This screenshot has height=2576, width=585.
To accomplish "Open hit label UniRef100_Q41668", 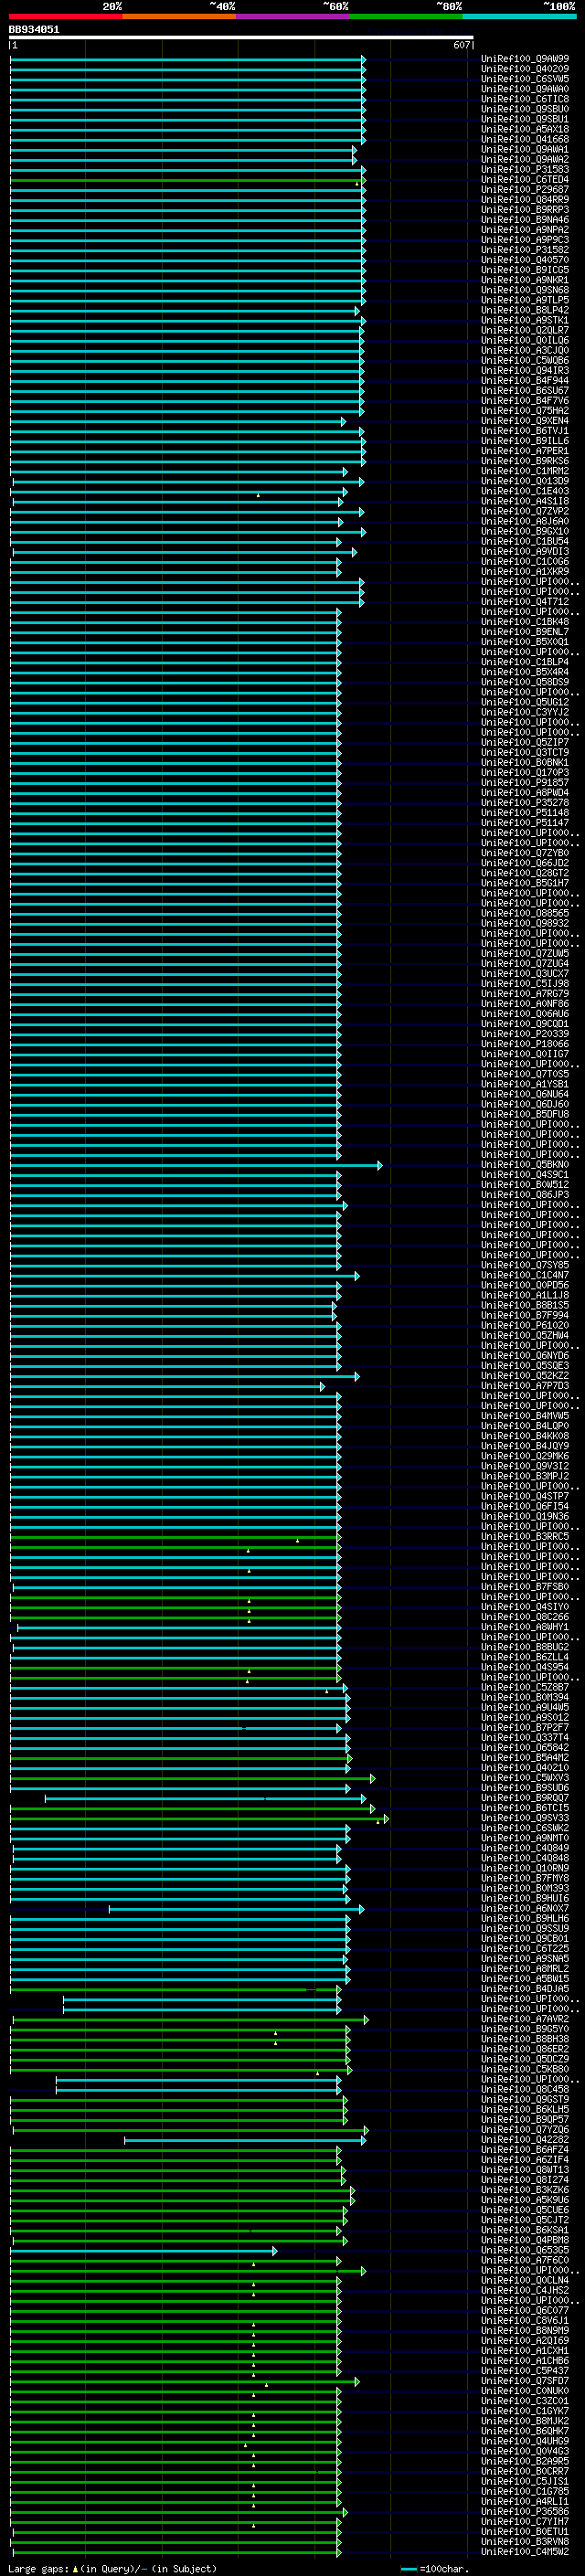I will (x=525, y=139).
